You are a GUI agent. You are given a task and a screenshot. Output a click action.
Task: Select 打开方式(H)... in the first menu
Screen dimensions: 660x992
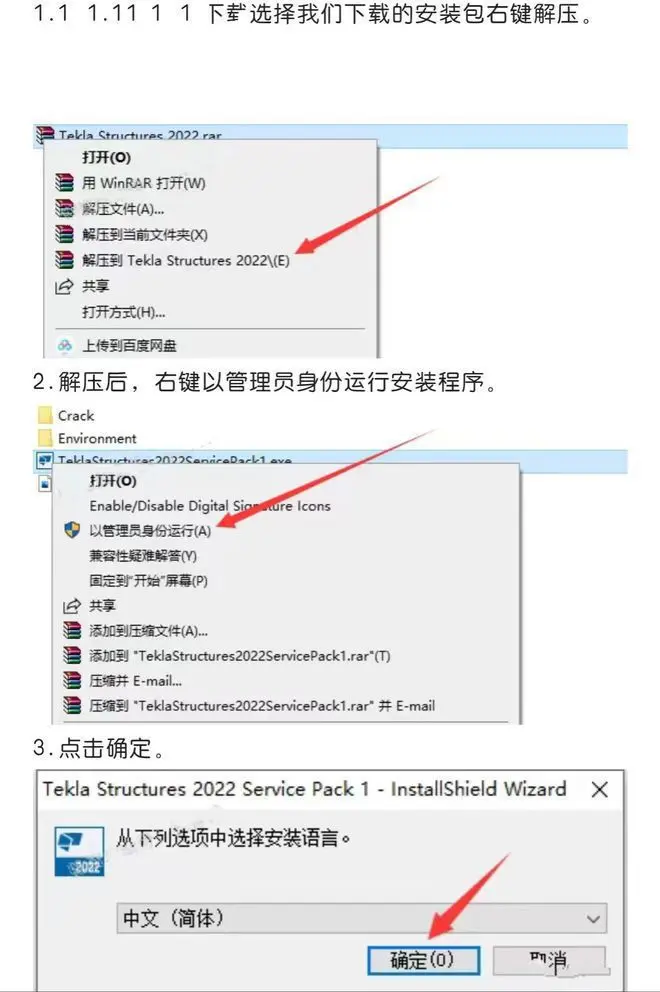pos(123,313)
